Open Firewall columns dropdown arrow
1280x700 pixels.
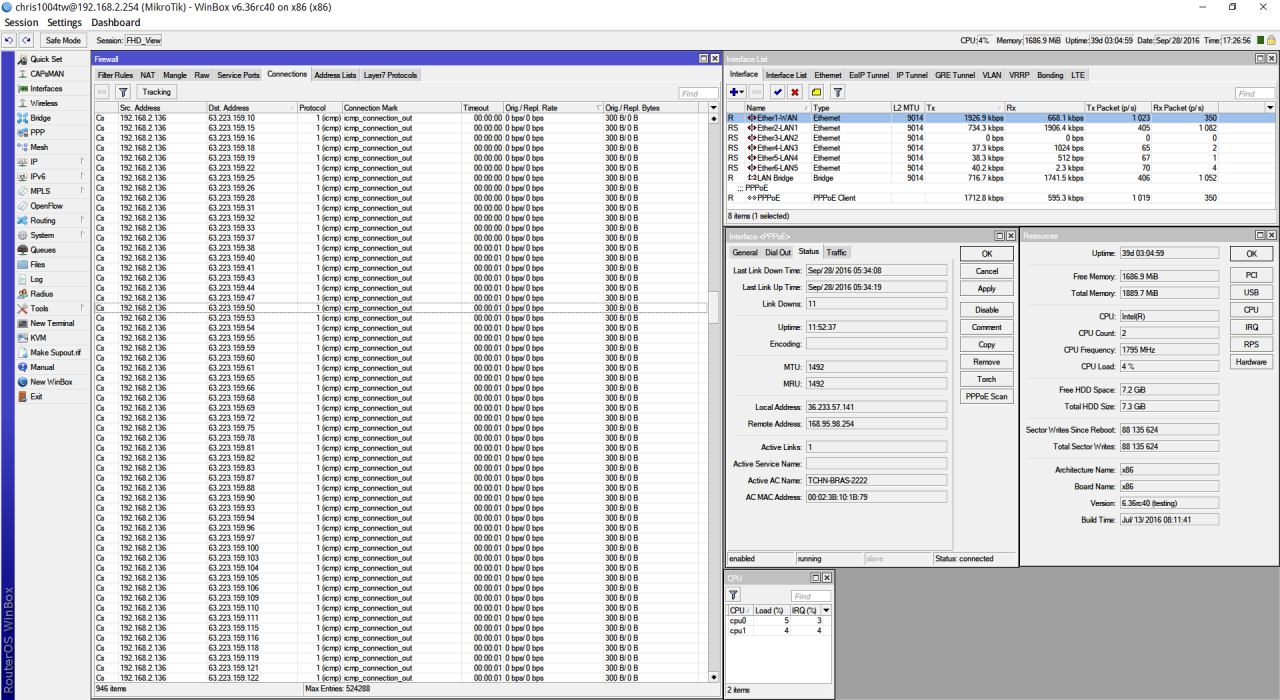coord(713,107)
